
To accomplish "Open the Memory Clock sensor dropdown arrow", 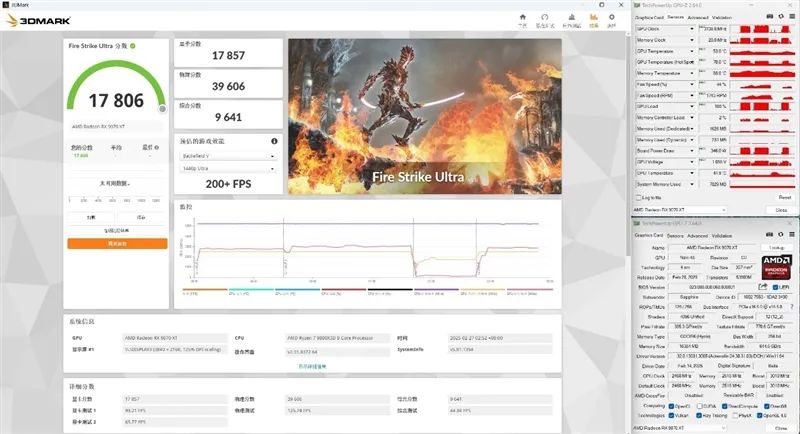I will click(x=692, y=40).
